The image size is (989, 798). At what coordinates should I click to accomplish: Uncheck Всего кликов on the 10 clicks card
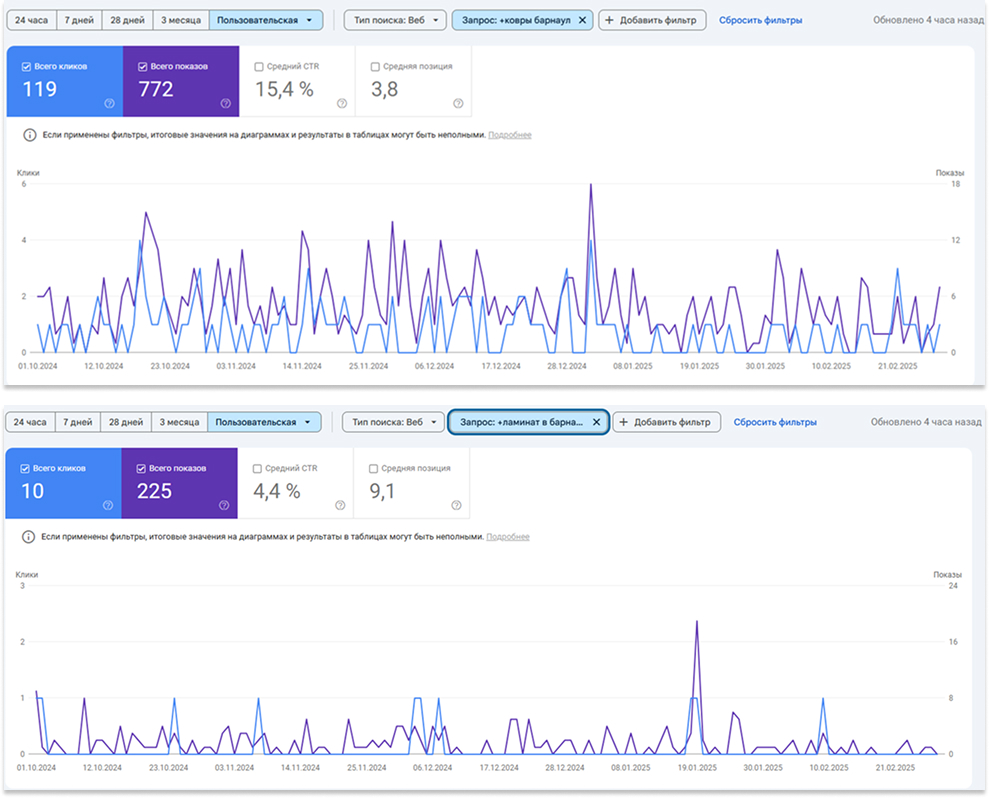pos(26,468)
